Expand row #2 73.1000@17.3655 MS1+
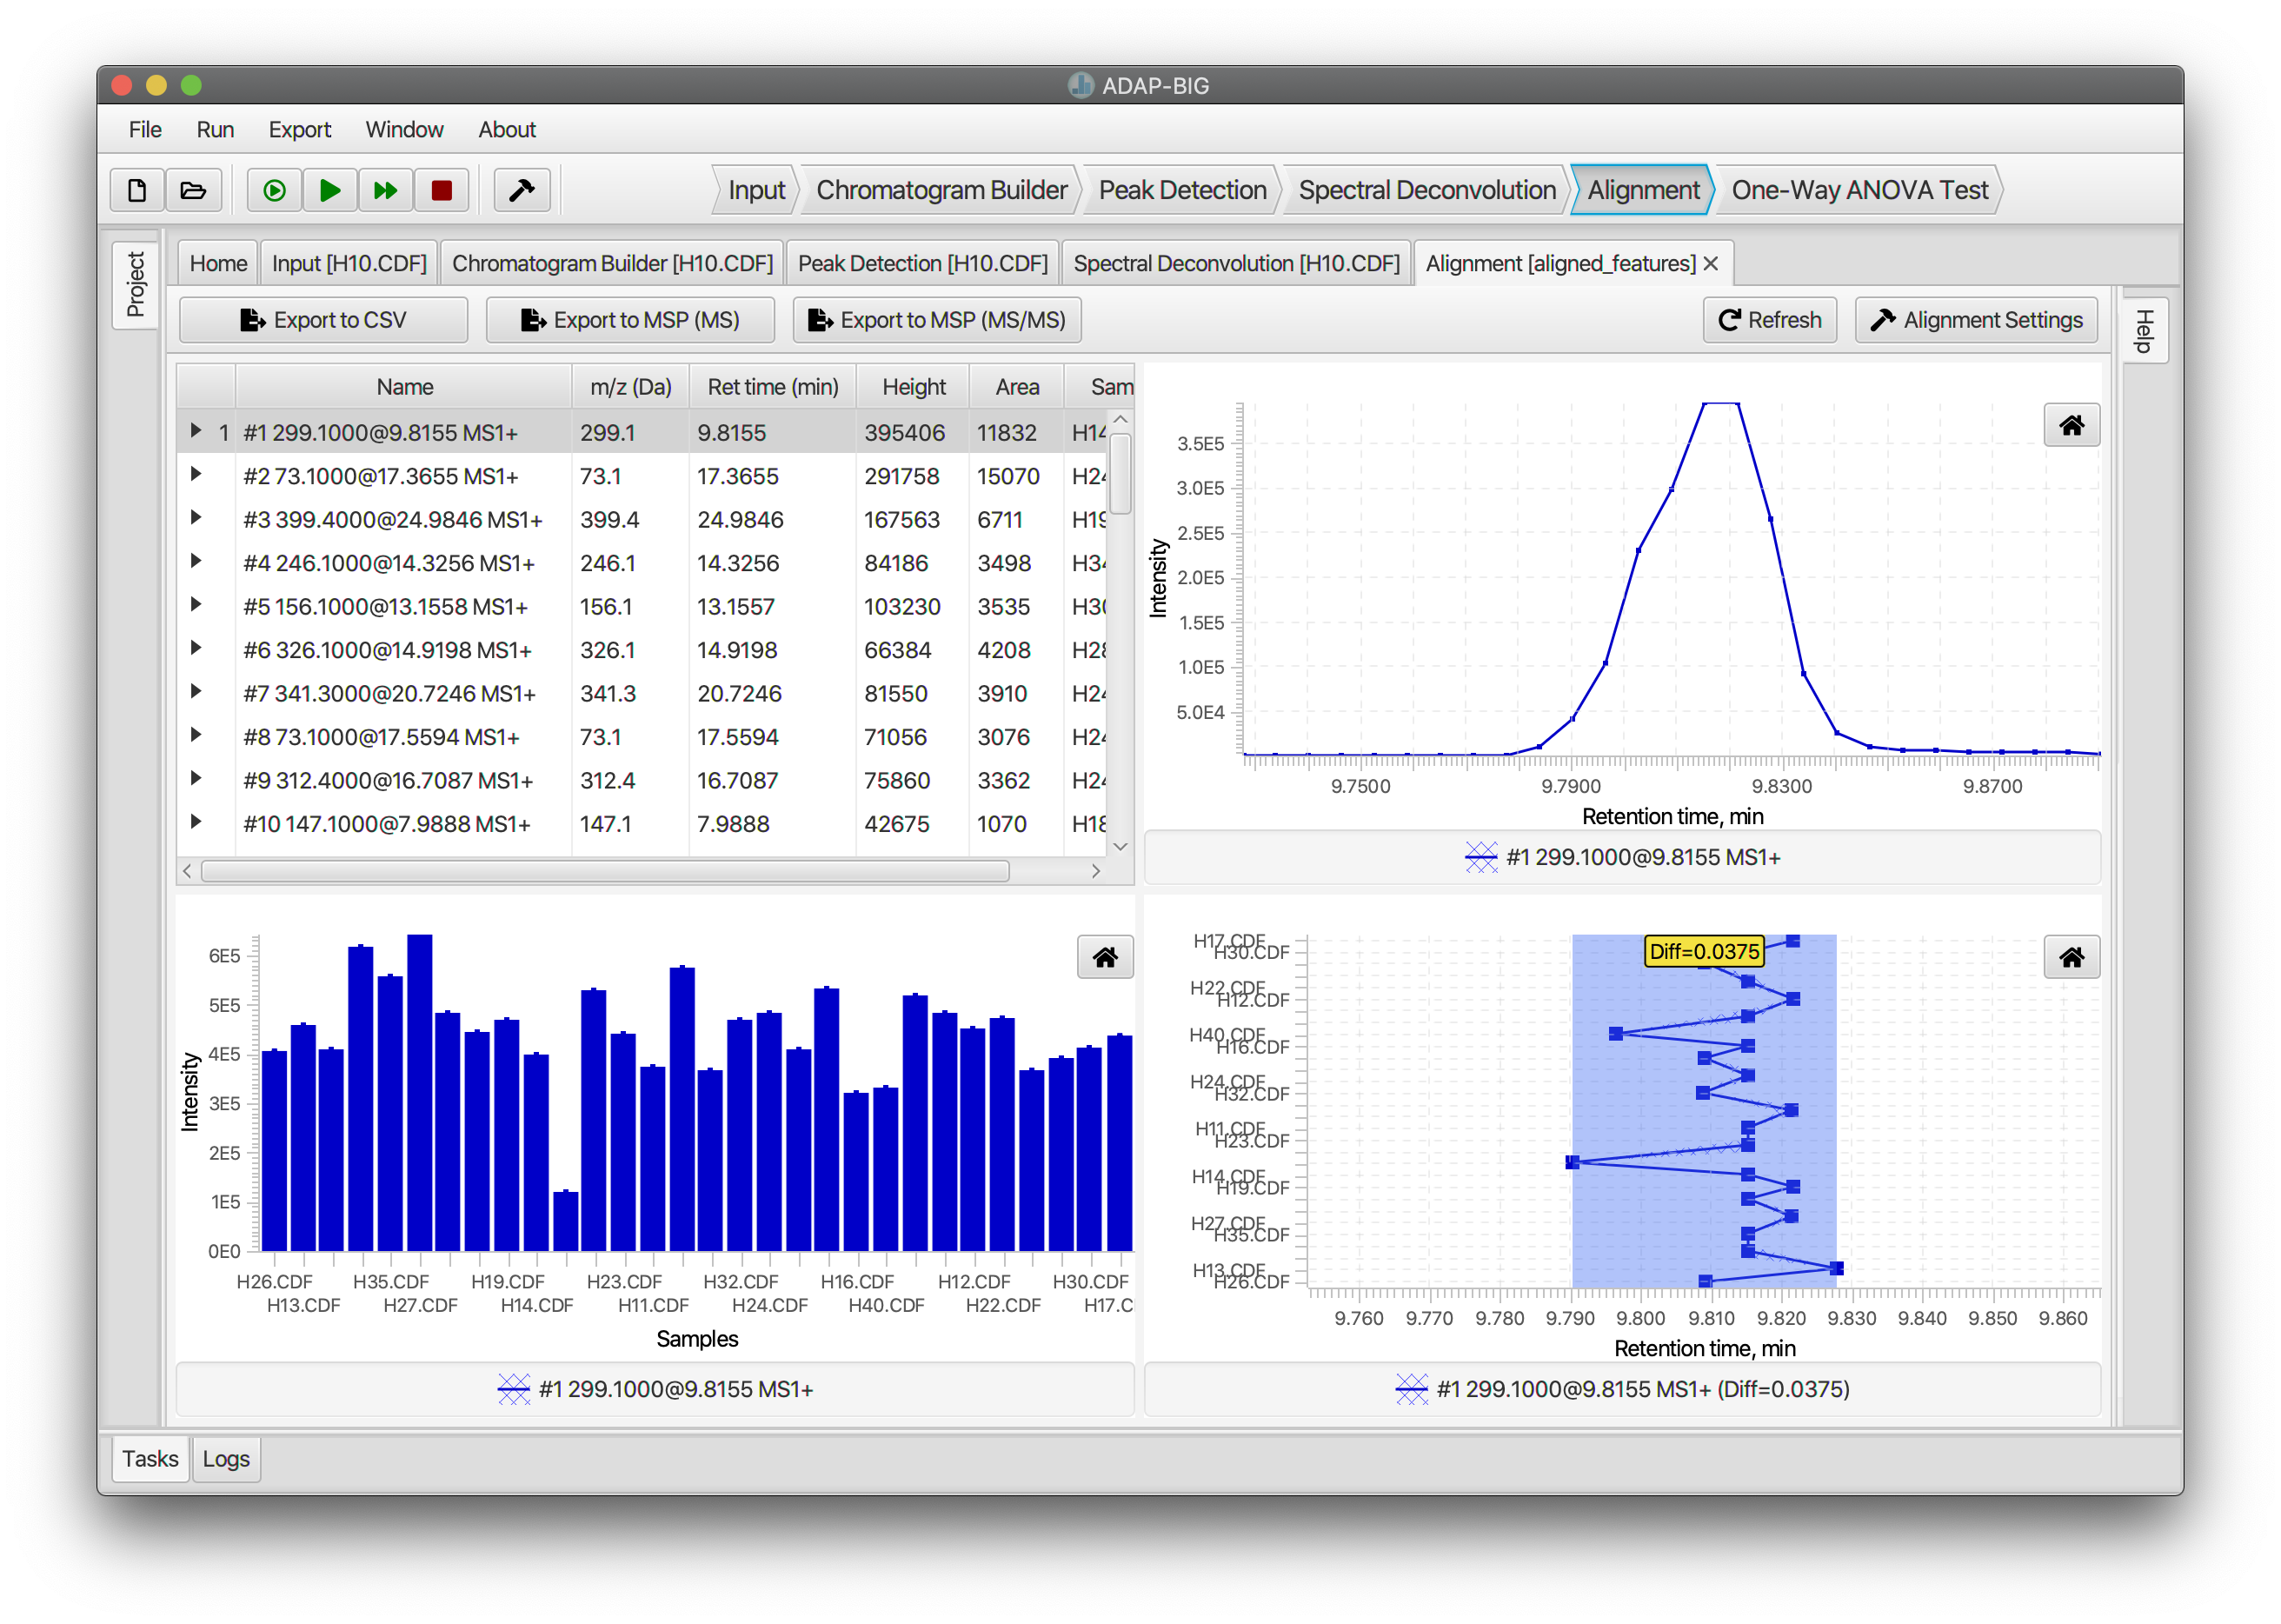2281x1624 pixels. (x=196, y=474)
